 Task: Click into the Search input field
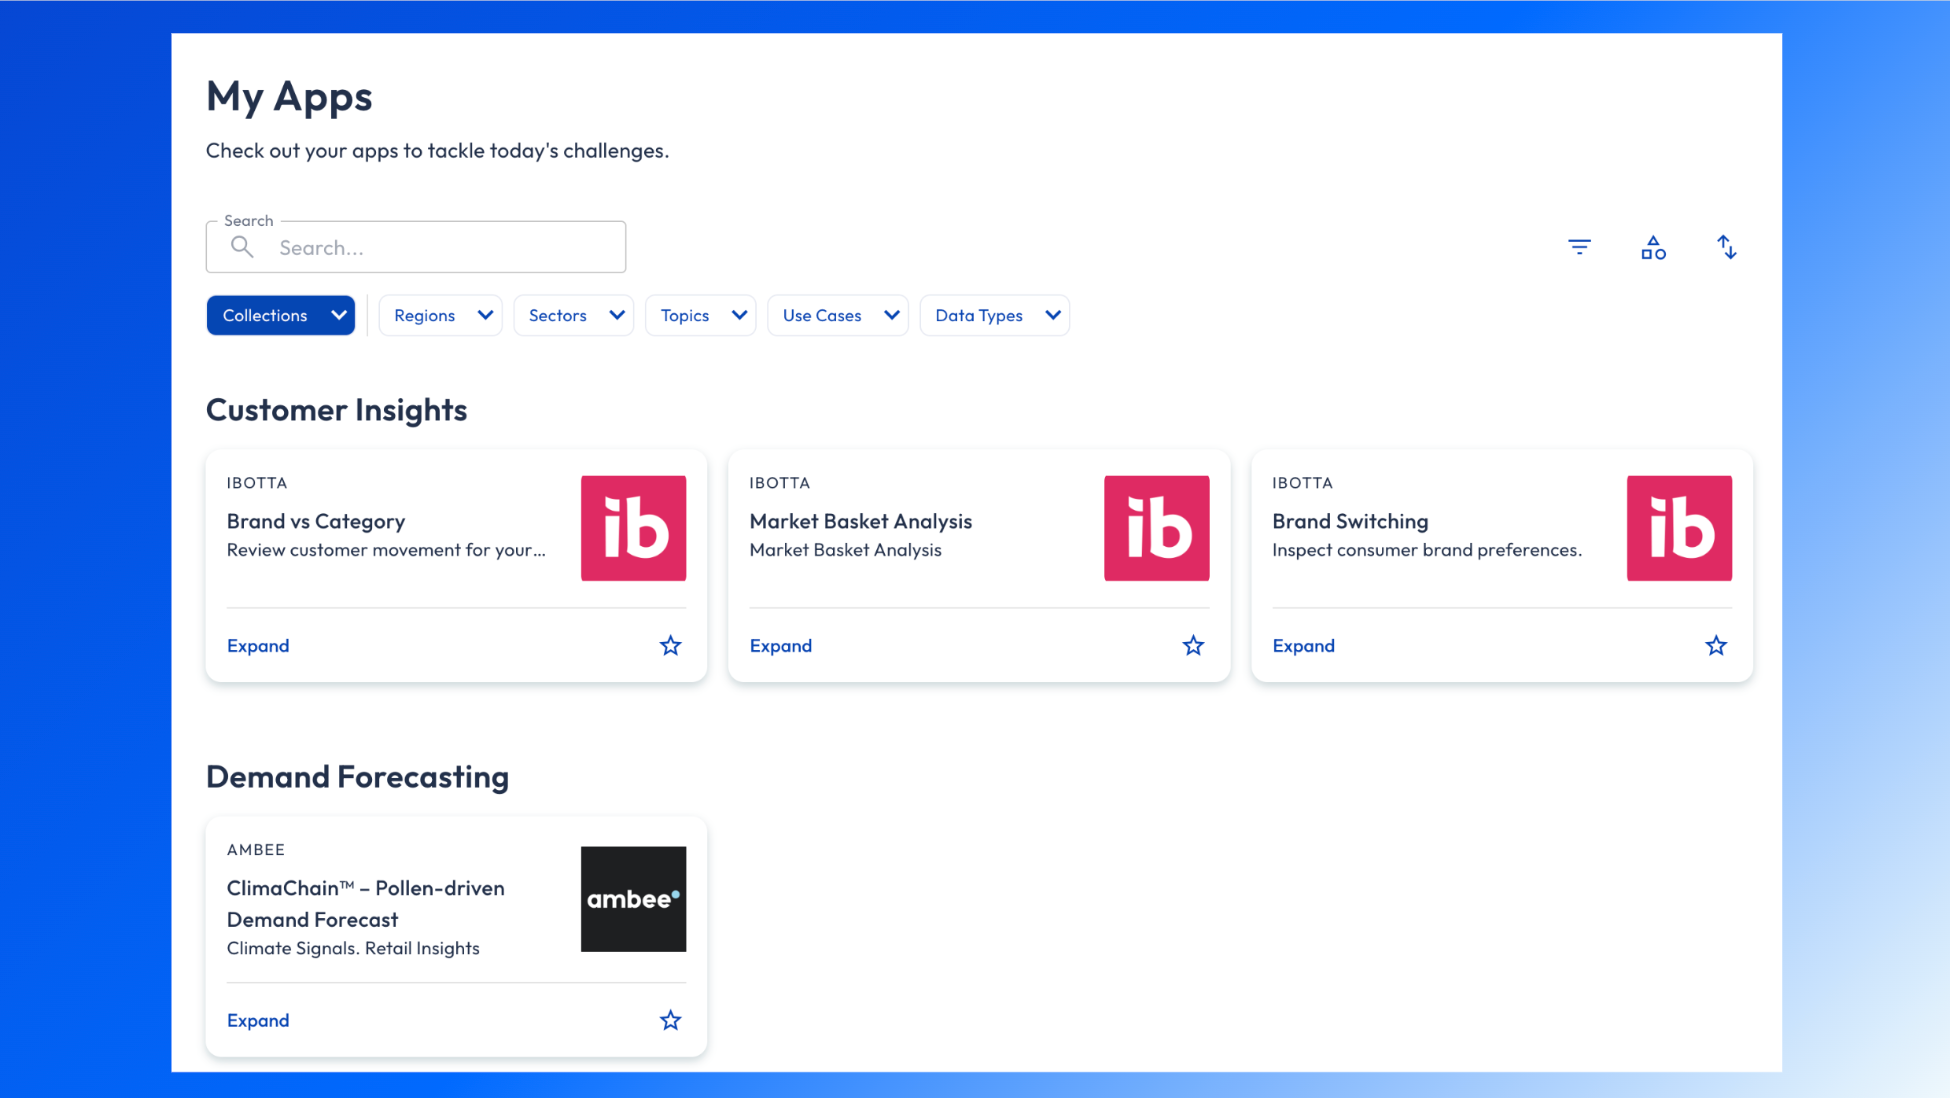416,247
